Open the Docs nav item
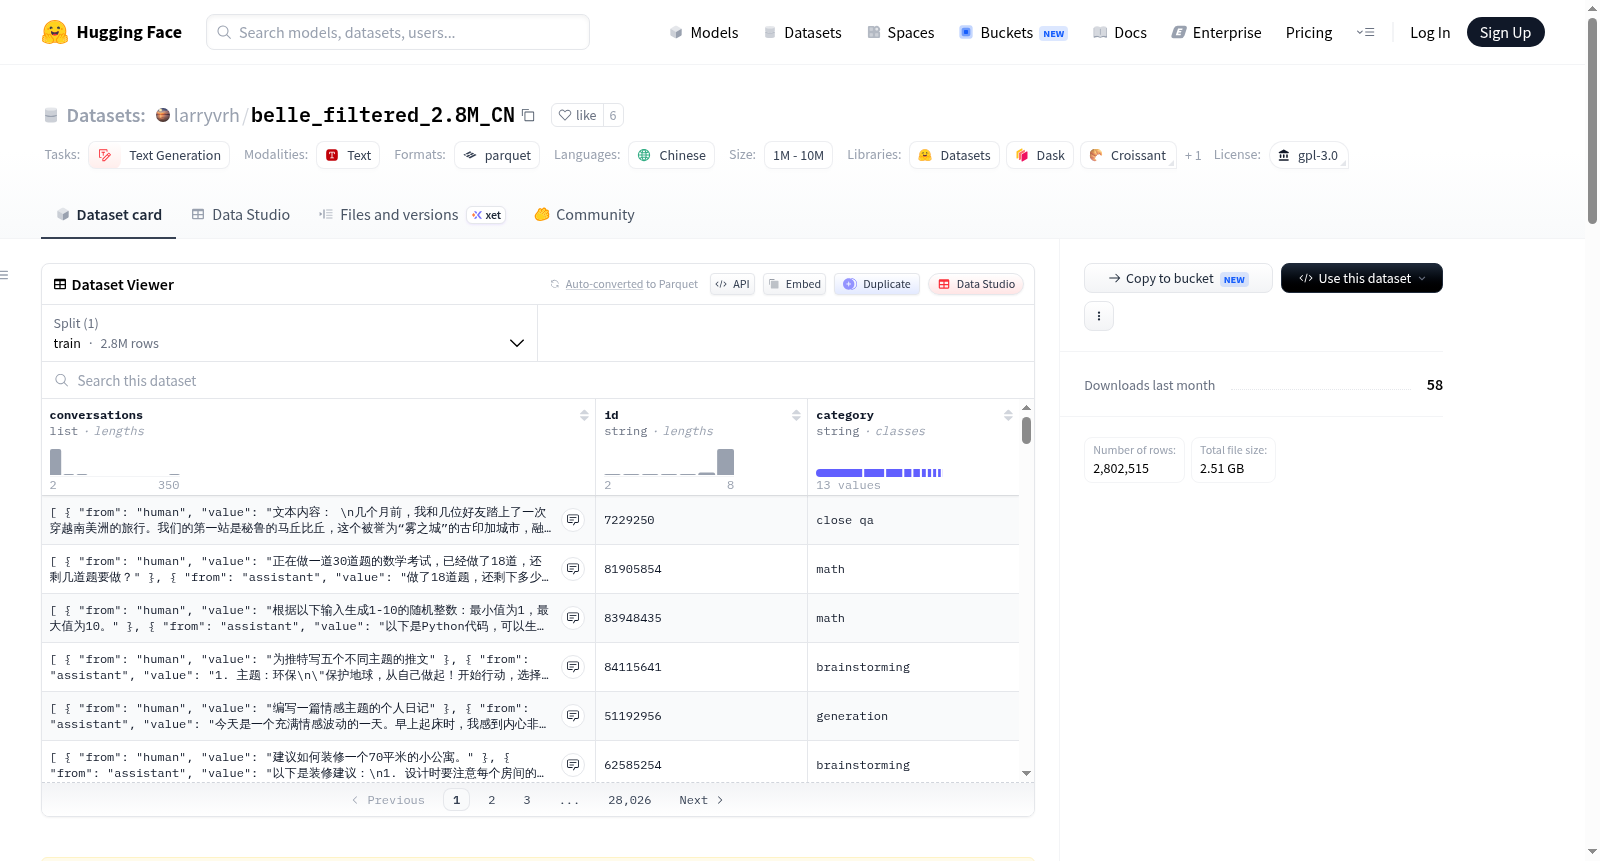The width and height of the screenshot is (1600, 861). [x=1119, y=32]
